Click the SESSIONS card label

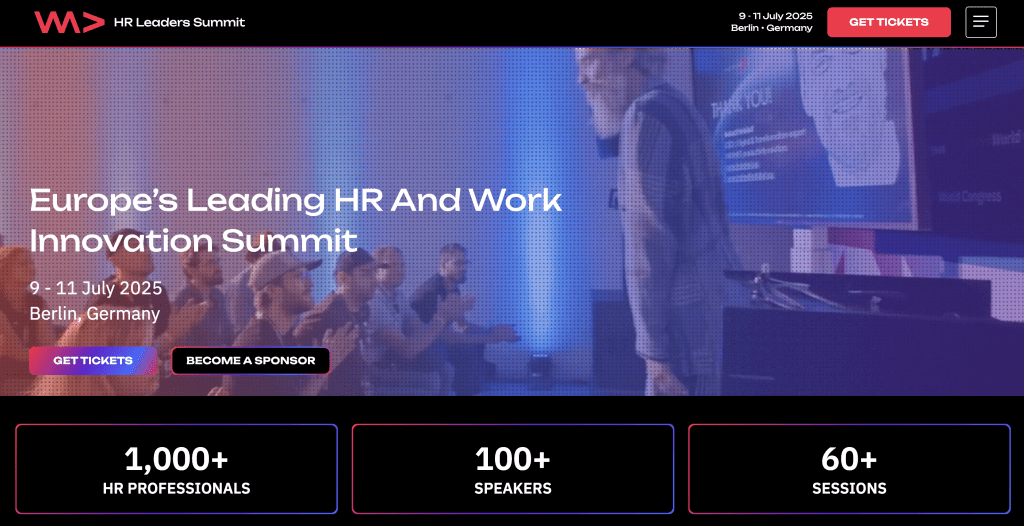click(x=849, y=488)
